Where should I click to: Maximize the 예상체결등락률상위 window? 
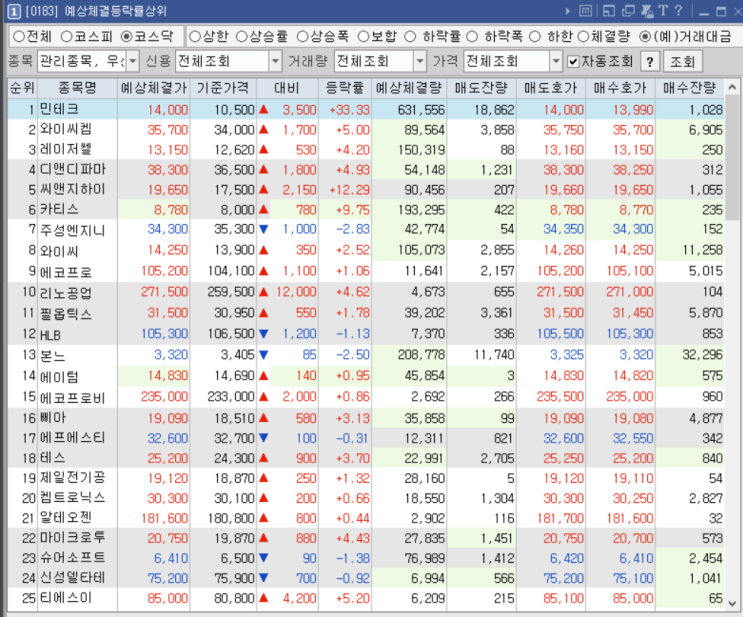(721, 11)
